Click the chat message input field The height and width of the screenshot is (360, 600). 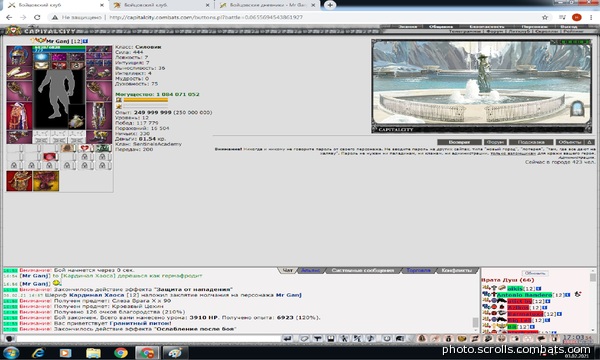coord(148,339)
